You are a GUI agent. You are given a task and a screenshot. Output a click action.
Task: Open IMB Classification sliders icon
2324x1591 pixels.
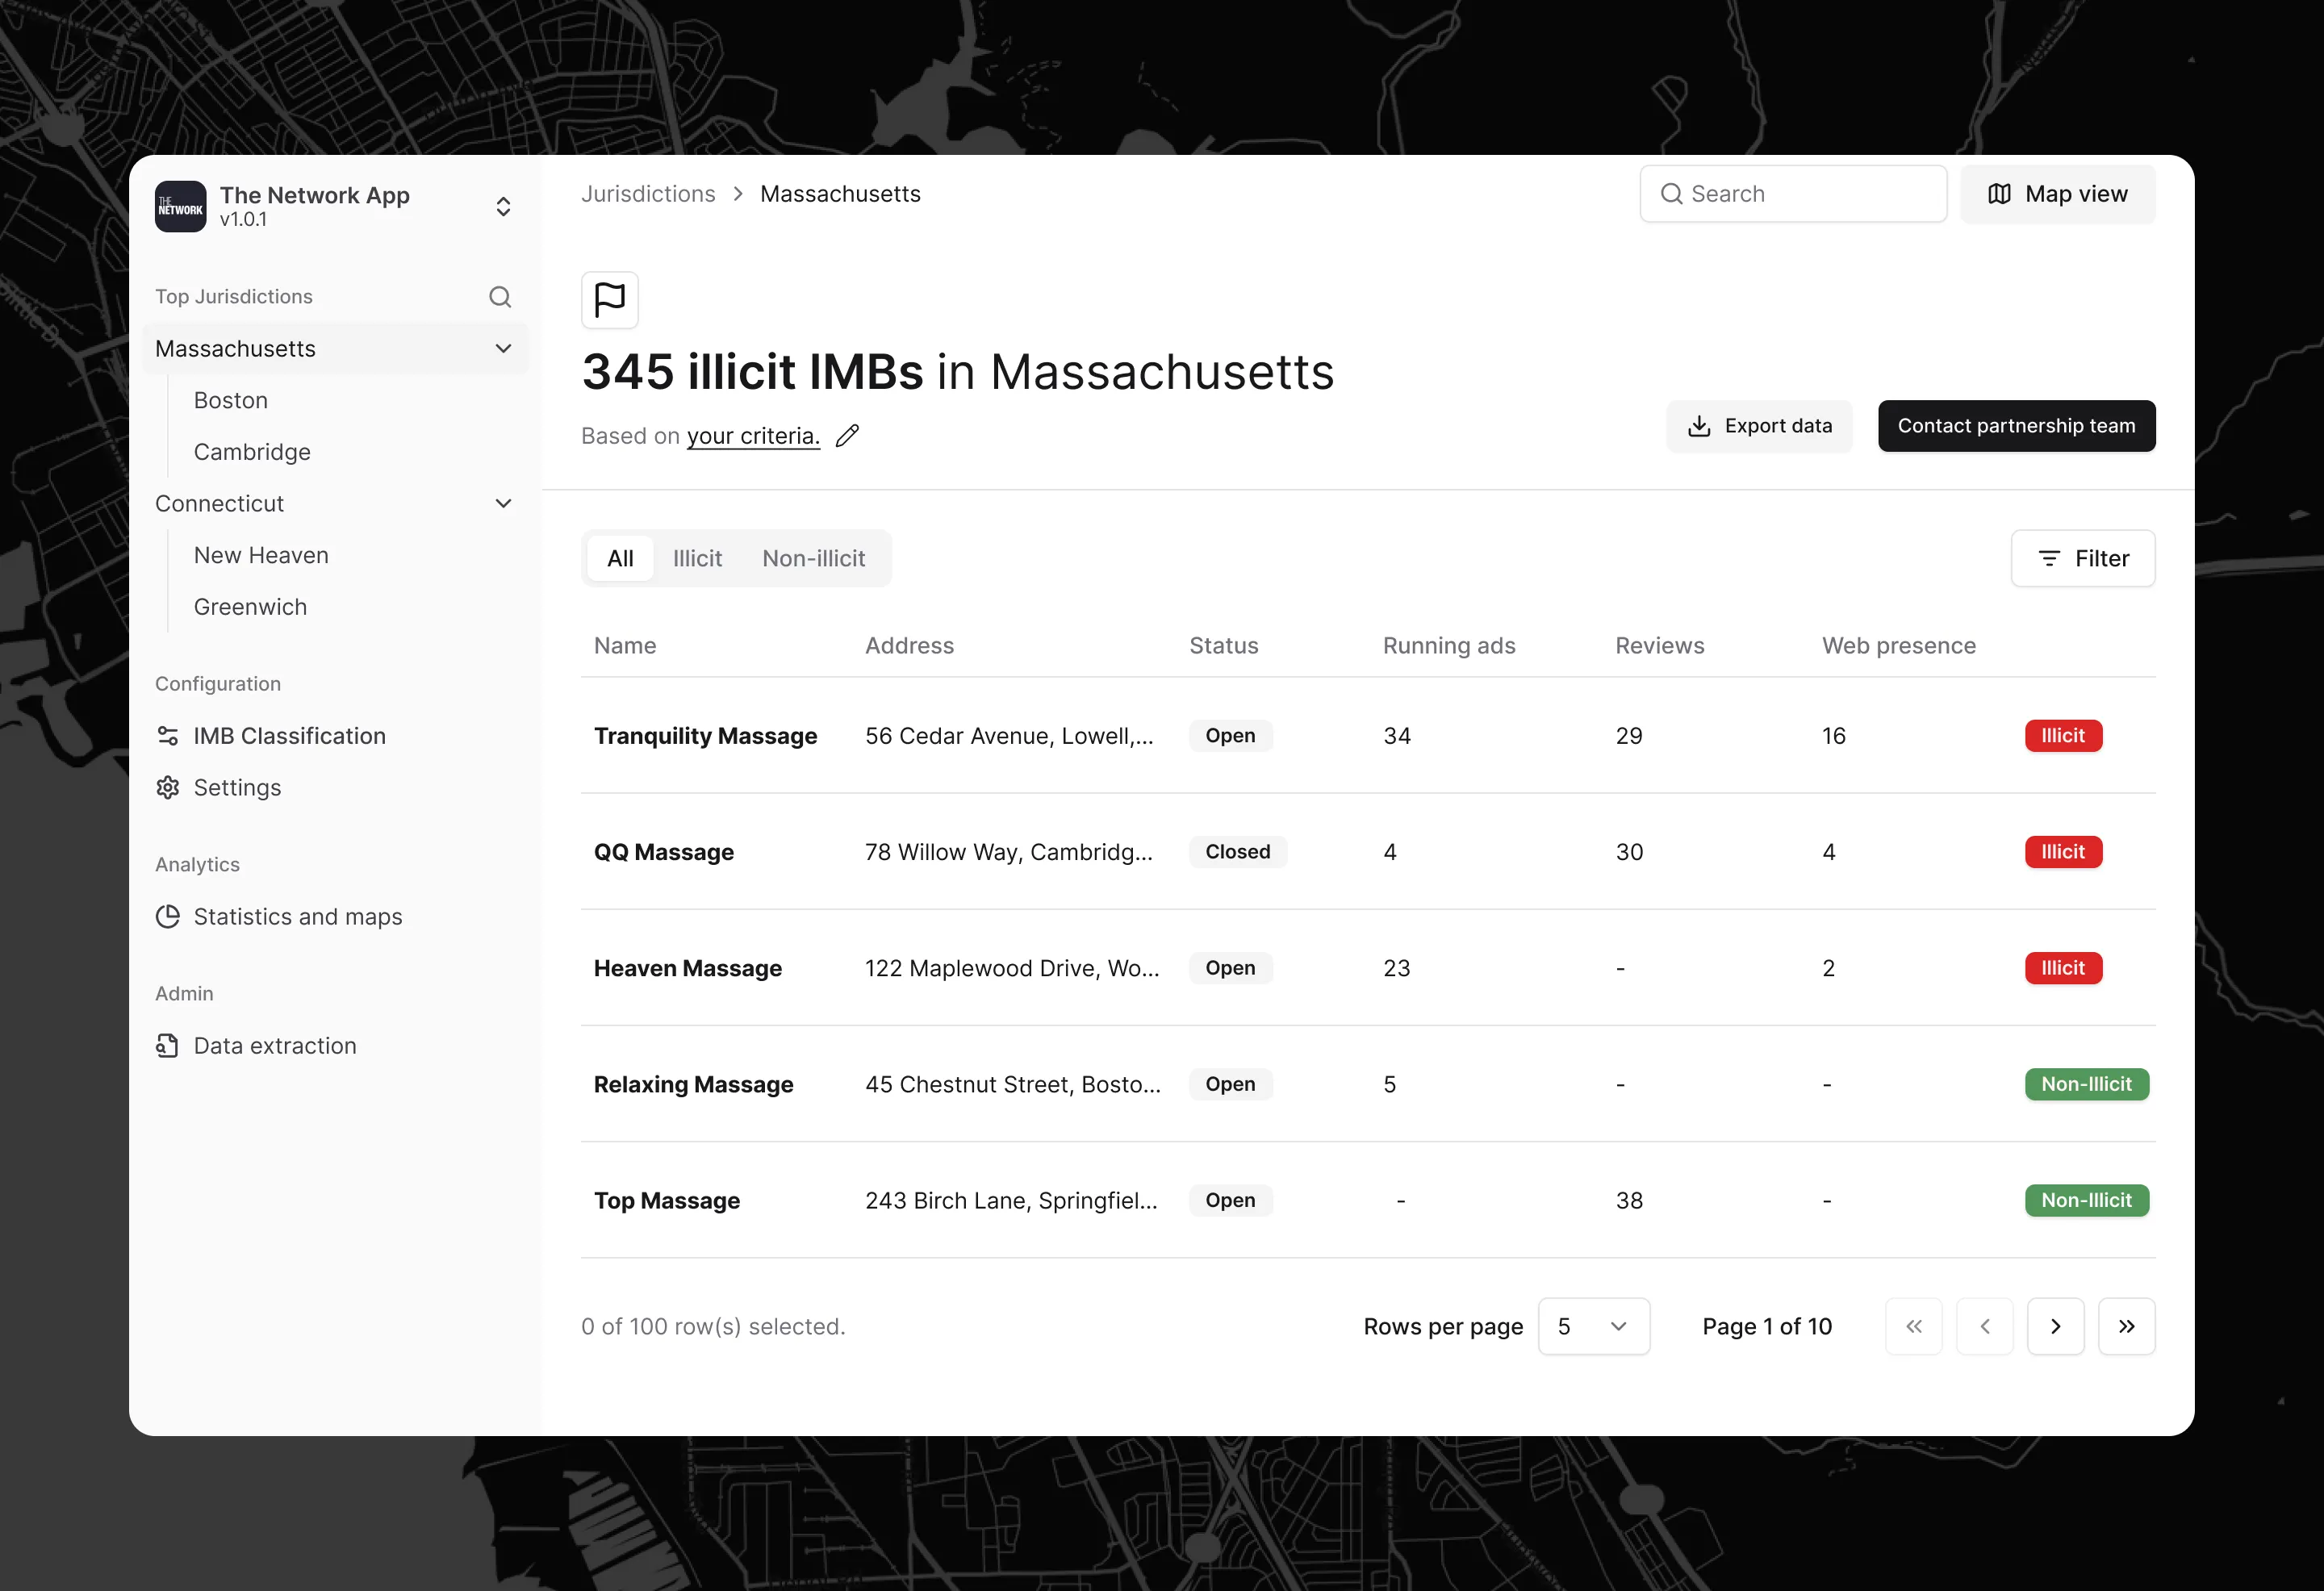point(168,736)
